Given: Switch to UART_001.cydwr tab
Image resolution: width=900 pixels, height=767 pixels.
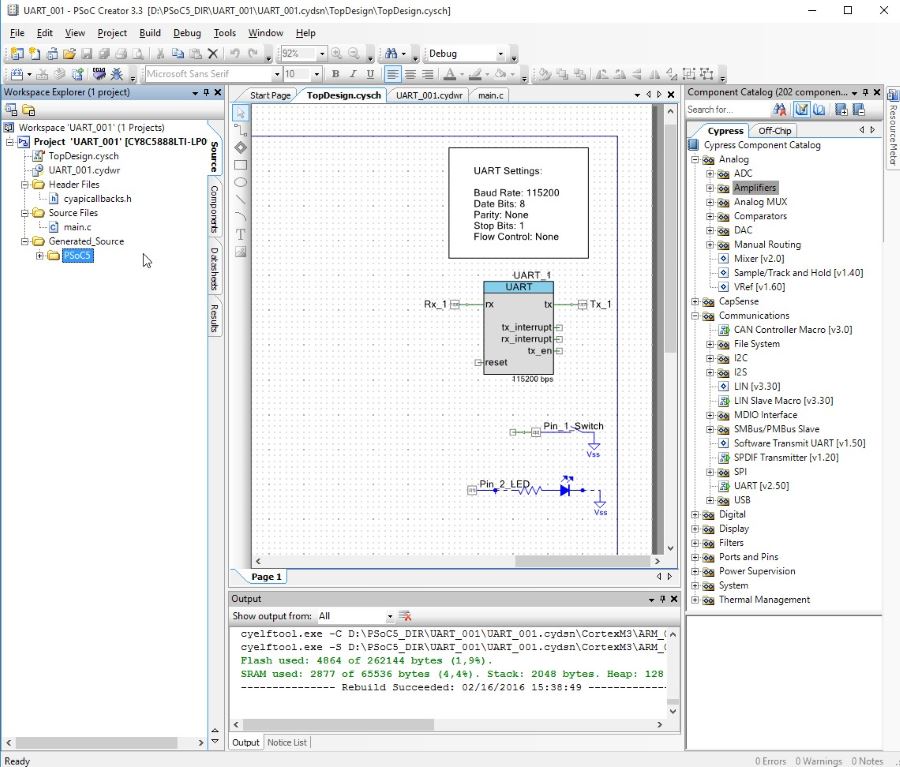Looking at the screenshot, I should coord(429,95).
